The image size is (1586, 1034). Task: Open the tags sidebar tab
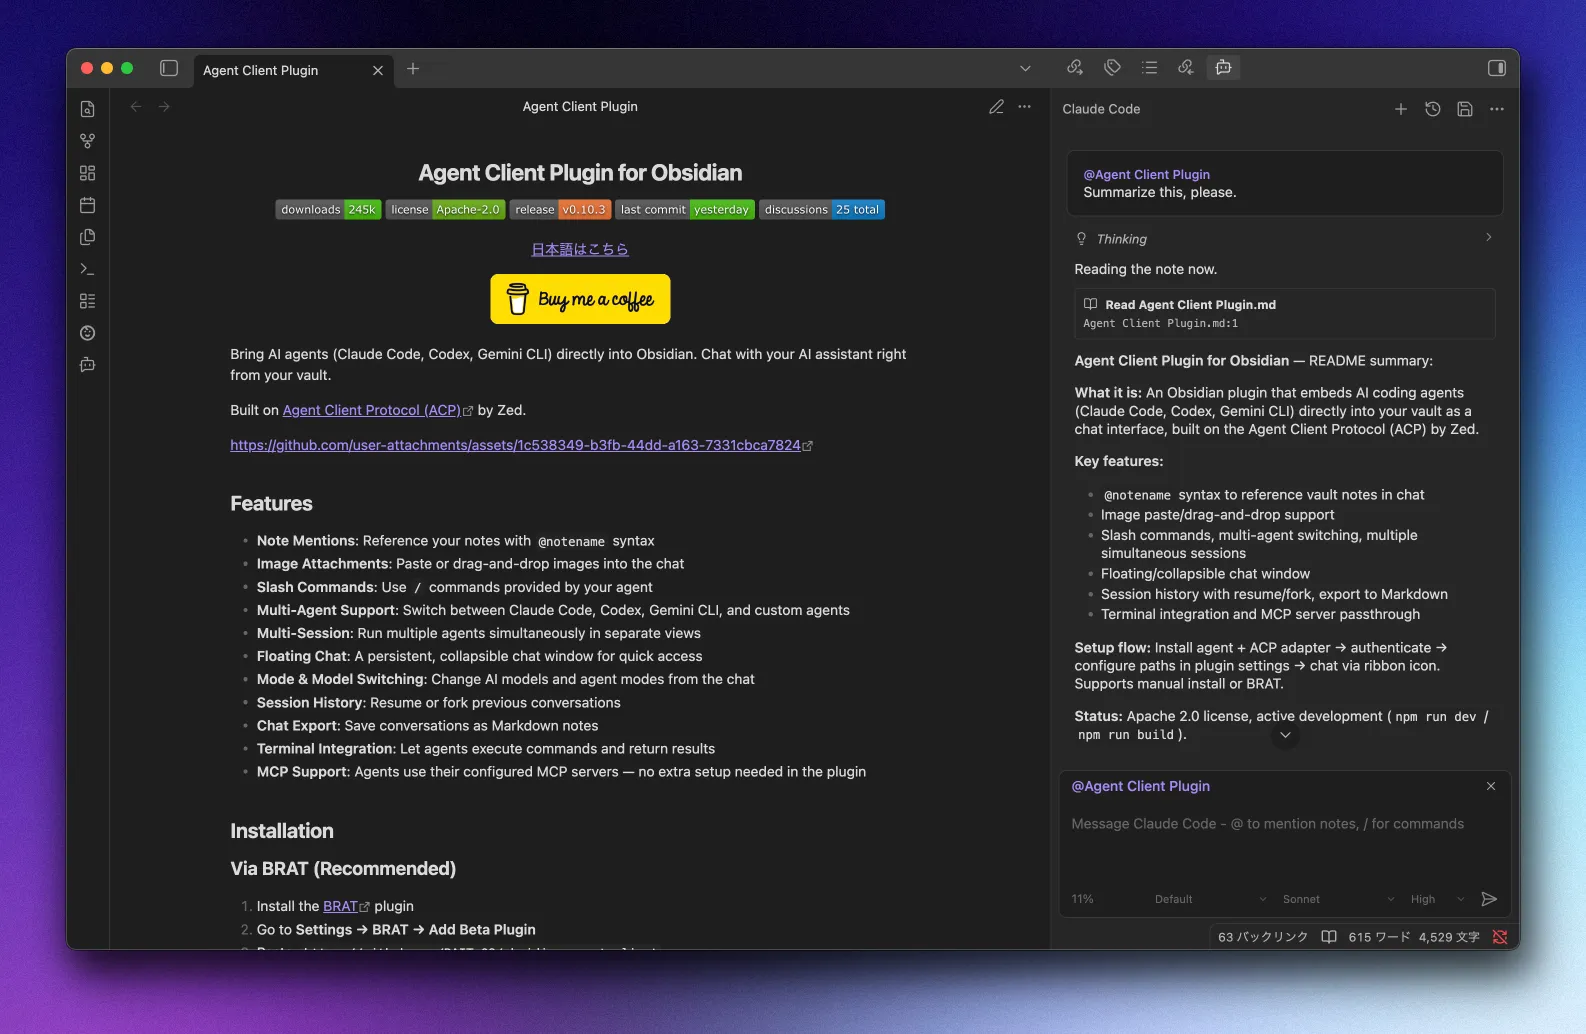click(1112, 67)
